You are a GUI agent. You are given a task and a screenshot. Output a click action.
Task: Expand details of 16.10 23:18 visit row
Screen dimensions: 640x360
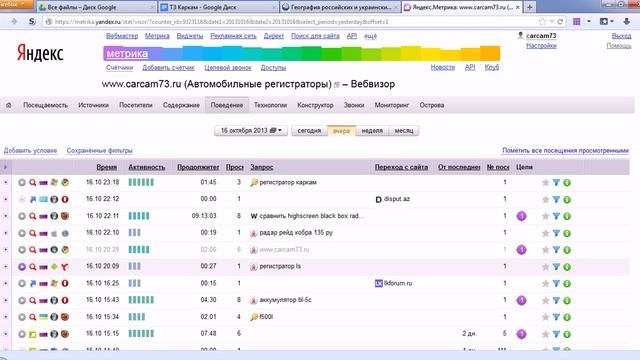[x=6, y=182]
